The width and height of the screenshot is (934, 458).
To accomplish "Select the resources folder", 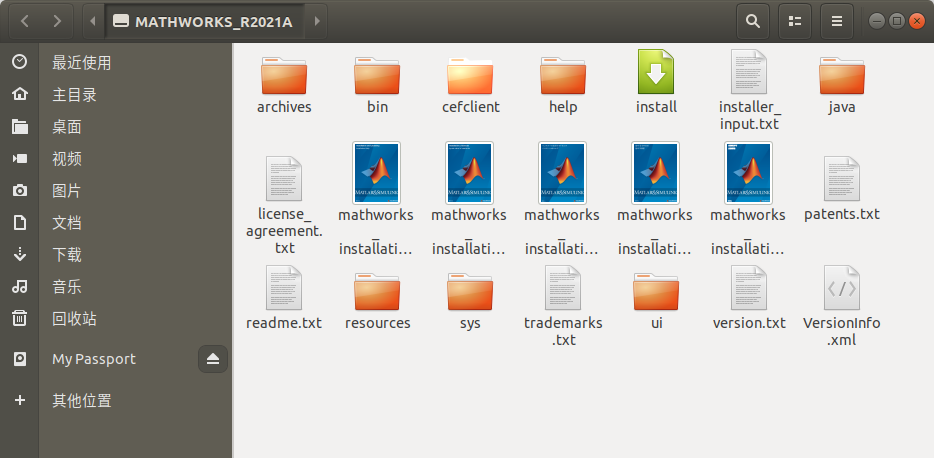I will click(377, 301).
